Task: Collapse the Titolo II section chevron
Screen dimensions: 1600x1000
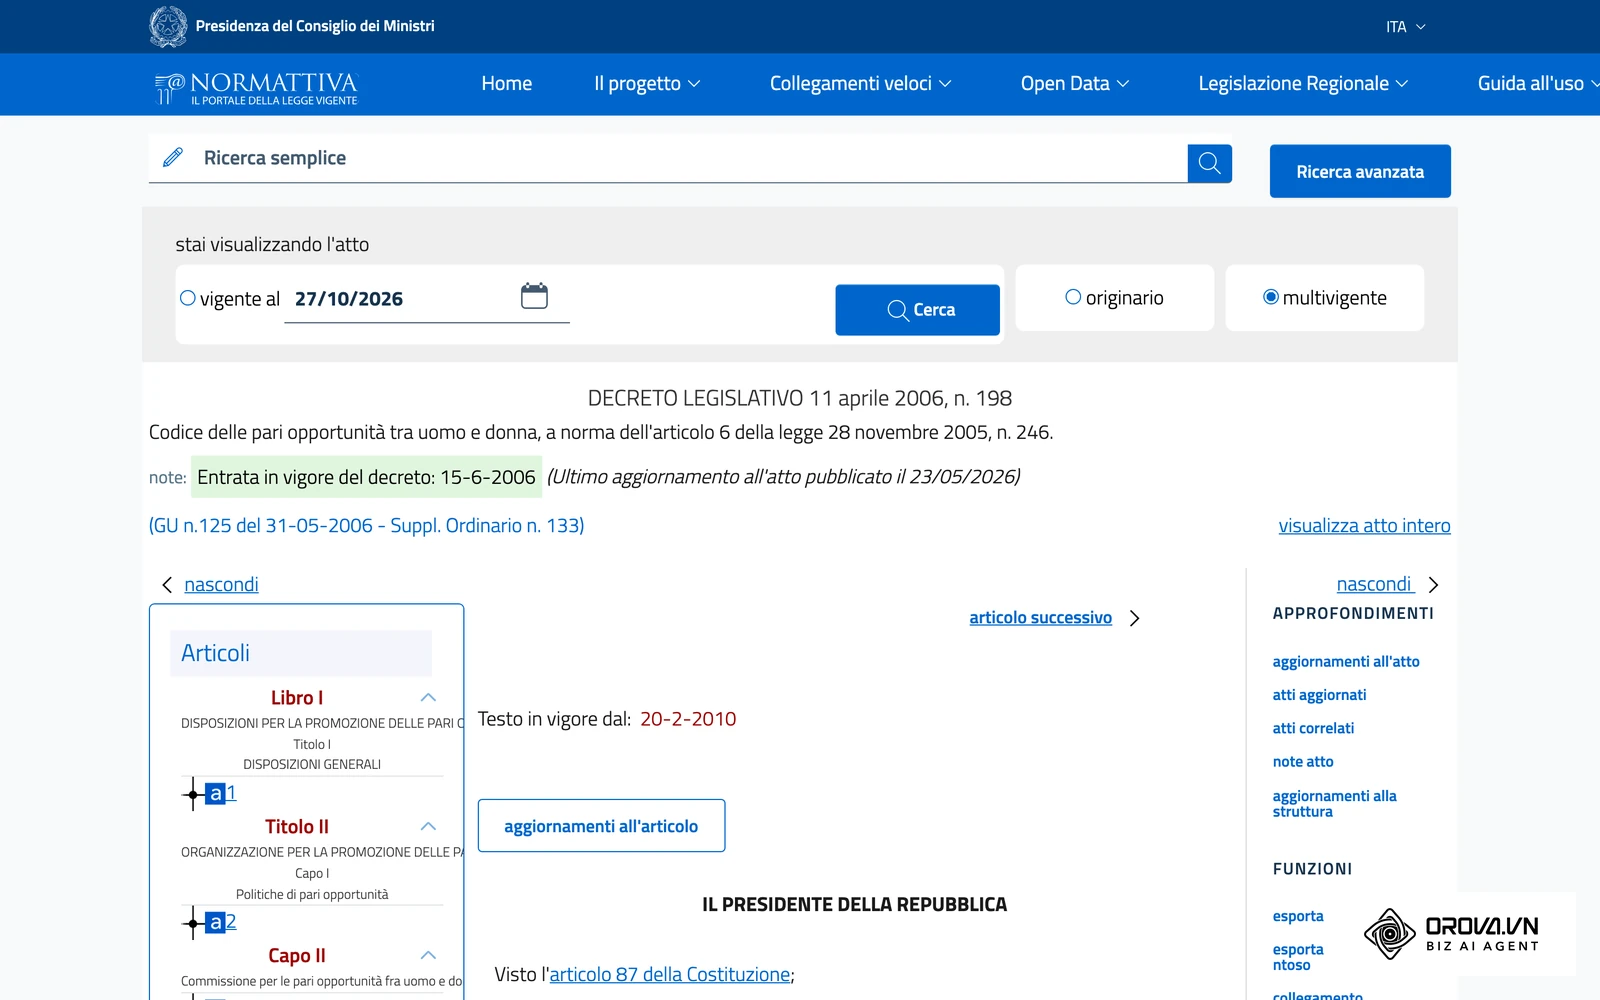Action: pyautogui.click(x=428, y=827)
